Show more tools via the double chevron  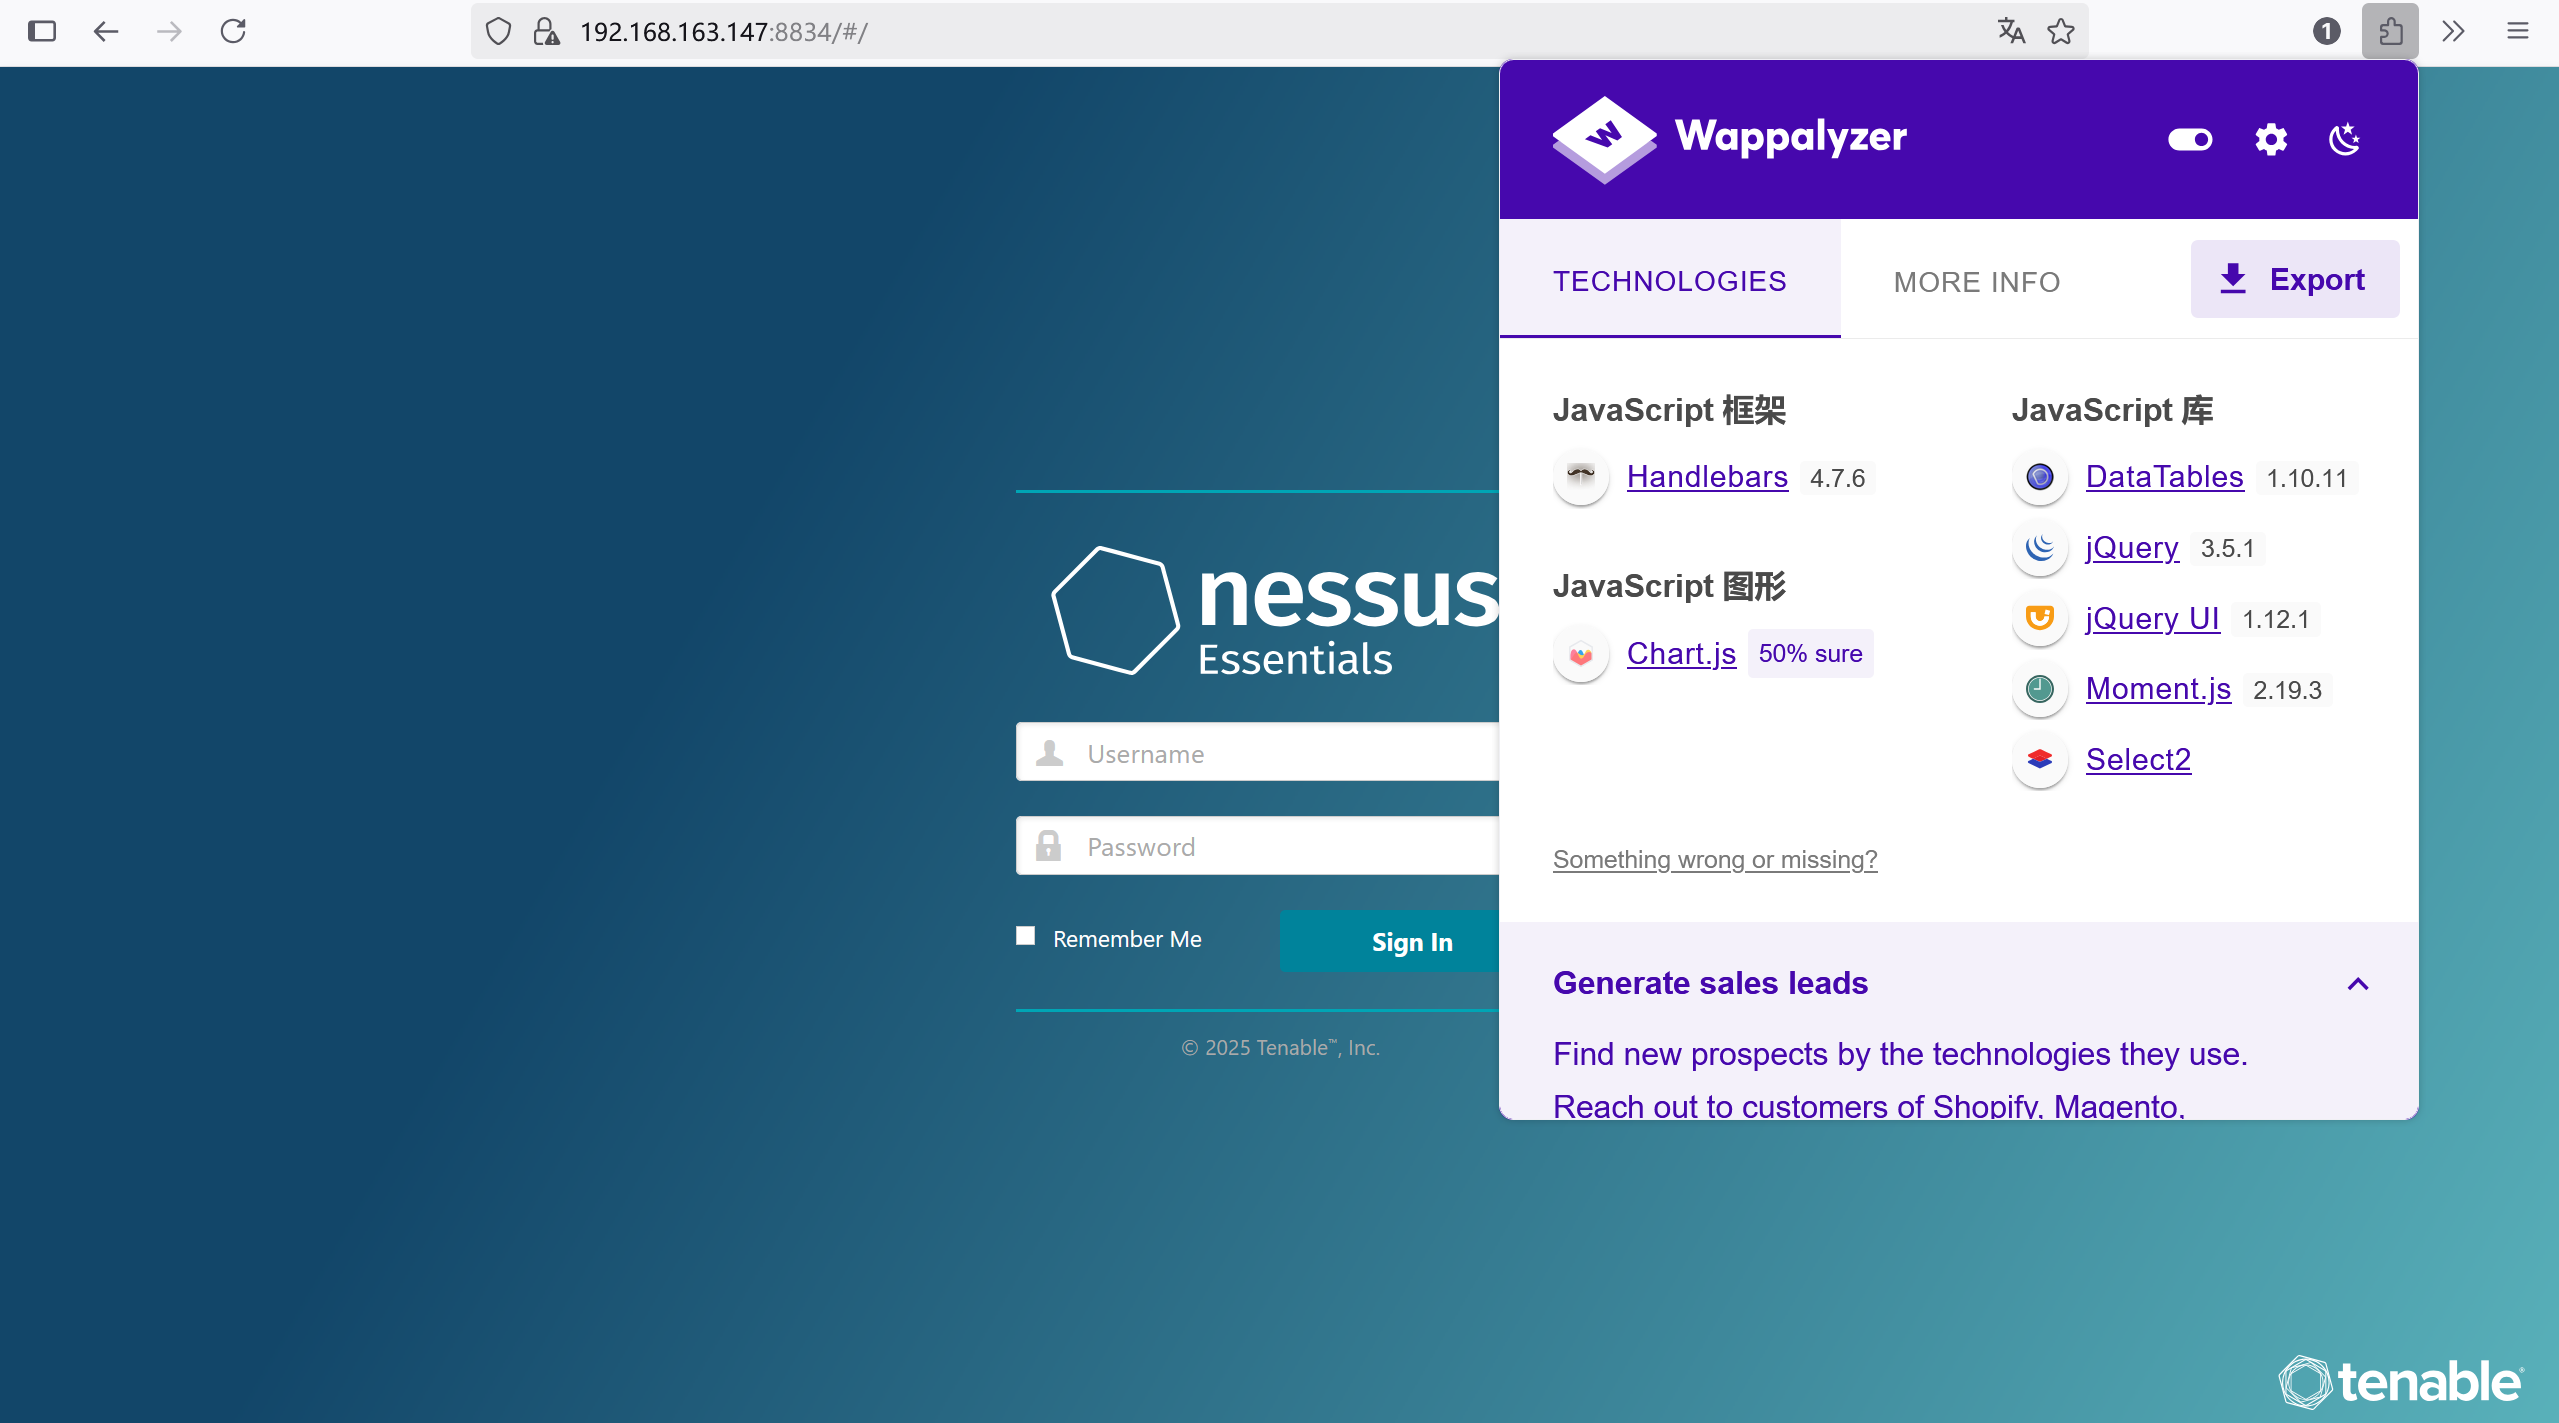coord(2453,32)
